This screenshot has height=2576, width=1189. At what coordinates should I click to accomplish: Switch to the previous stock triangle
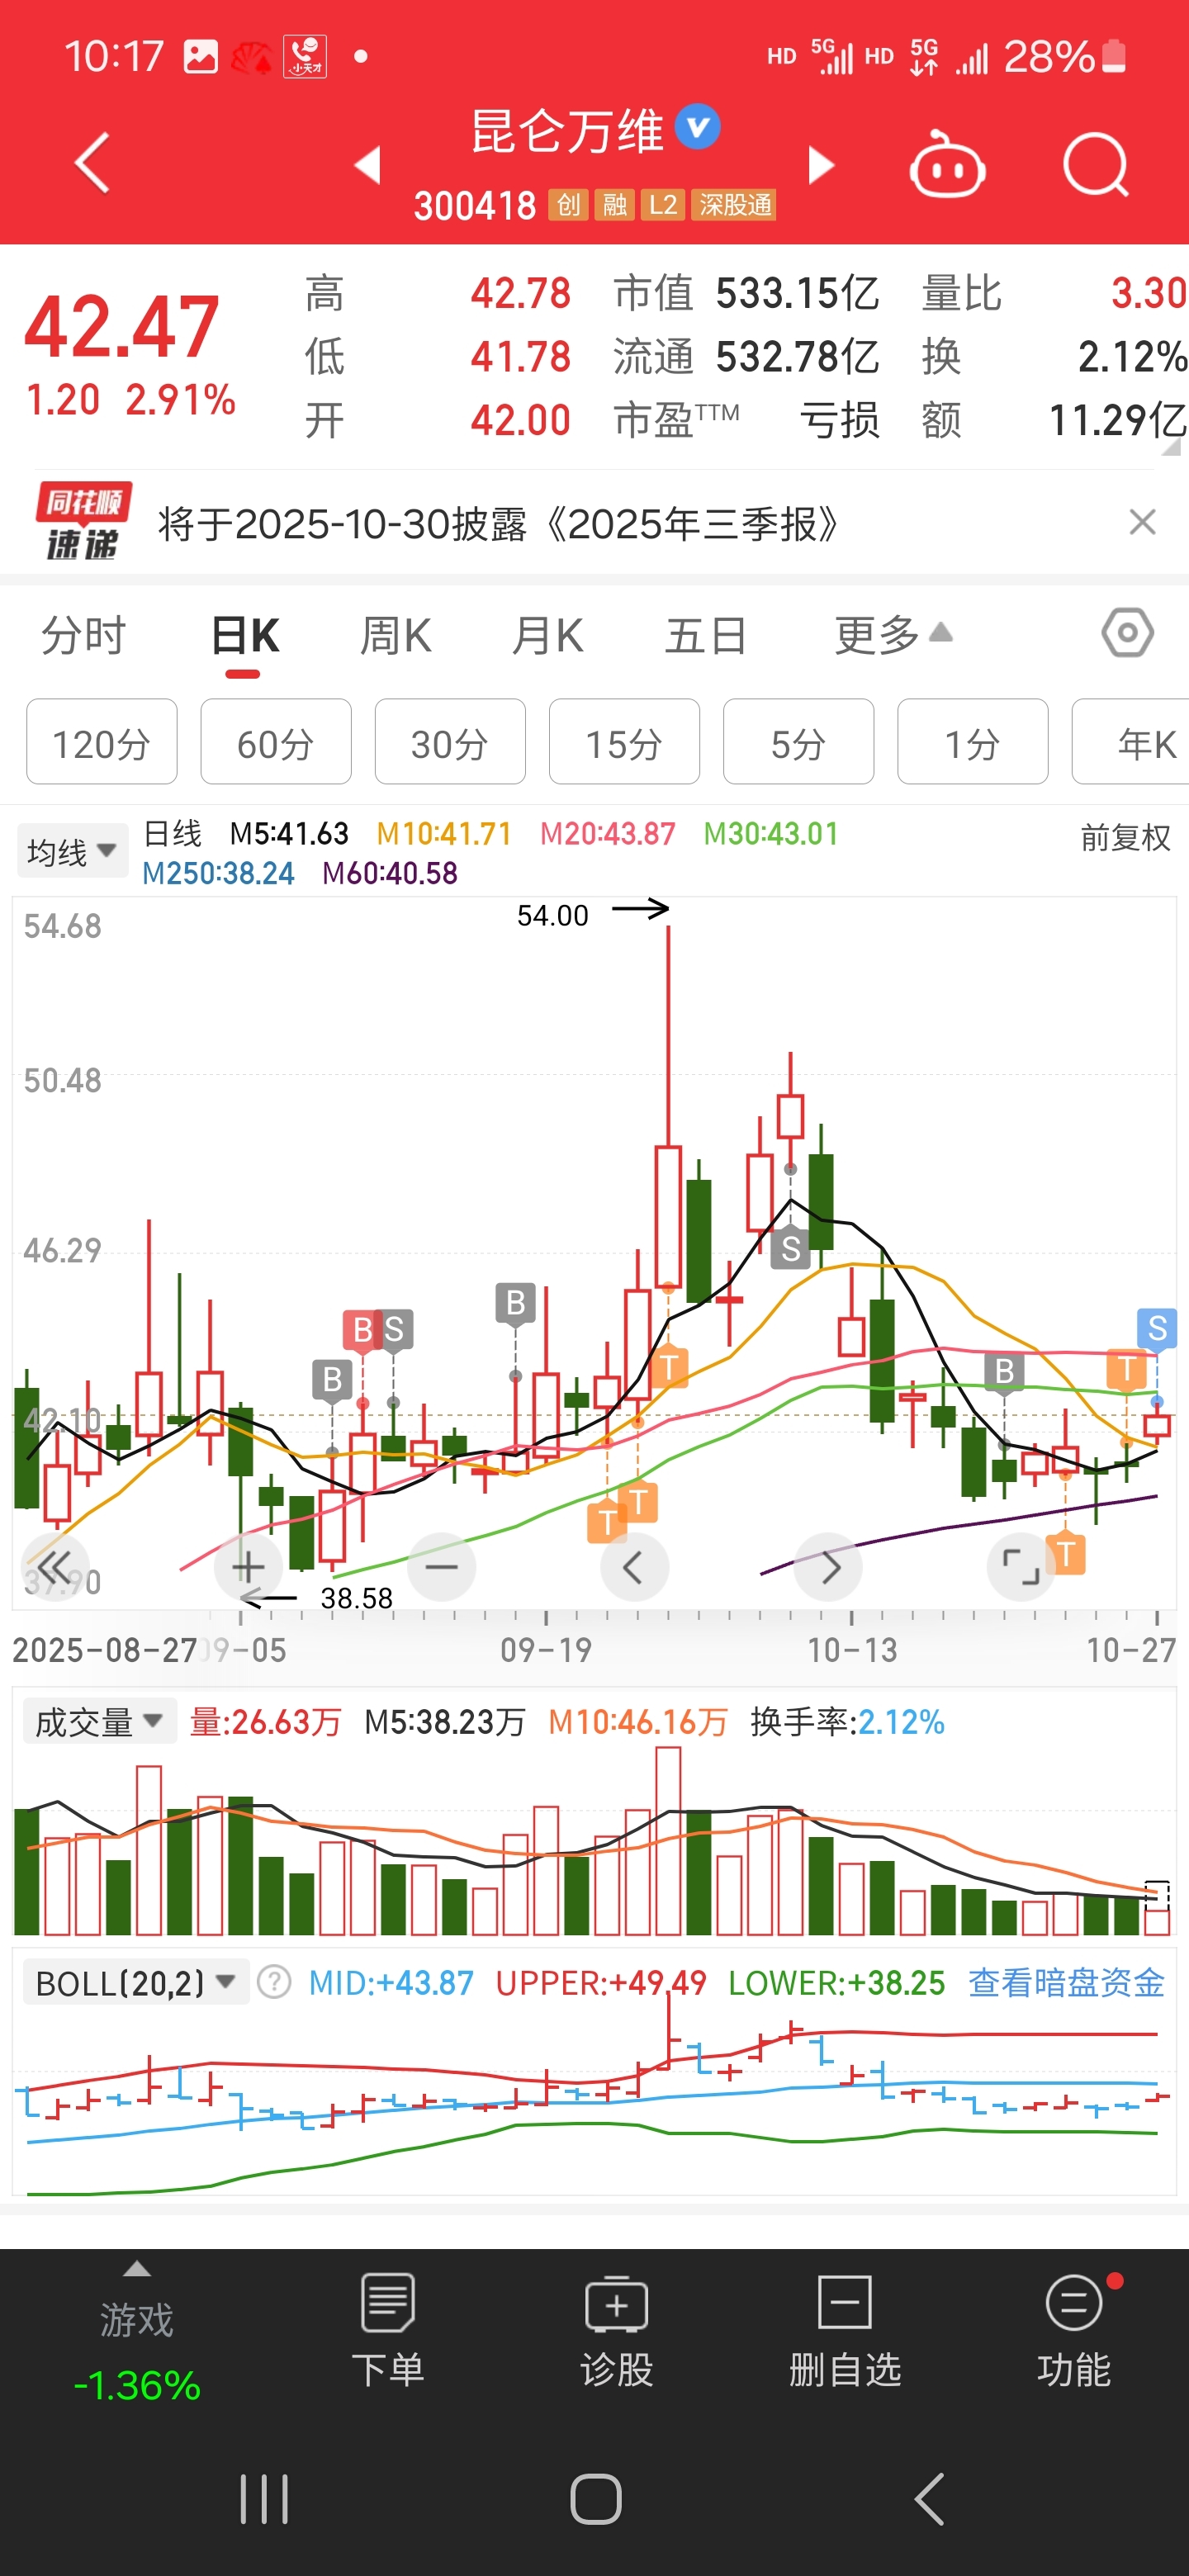coord(368,165)
